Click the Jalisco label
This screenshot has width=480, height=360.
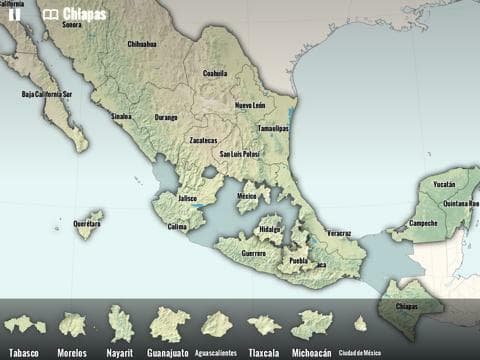point(188,198)
